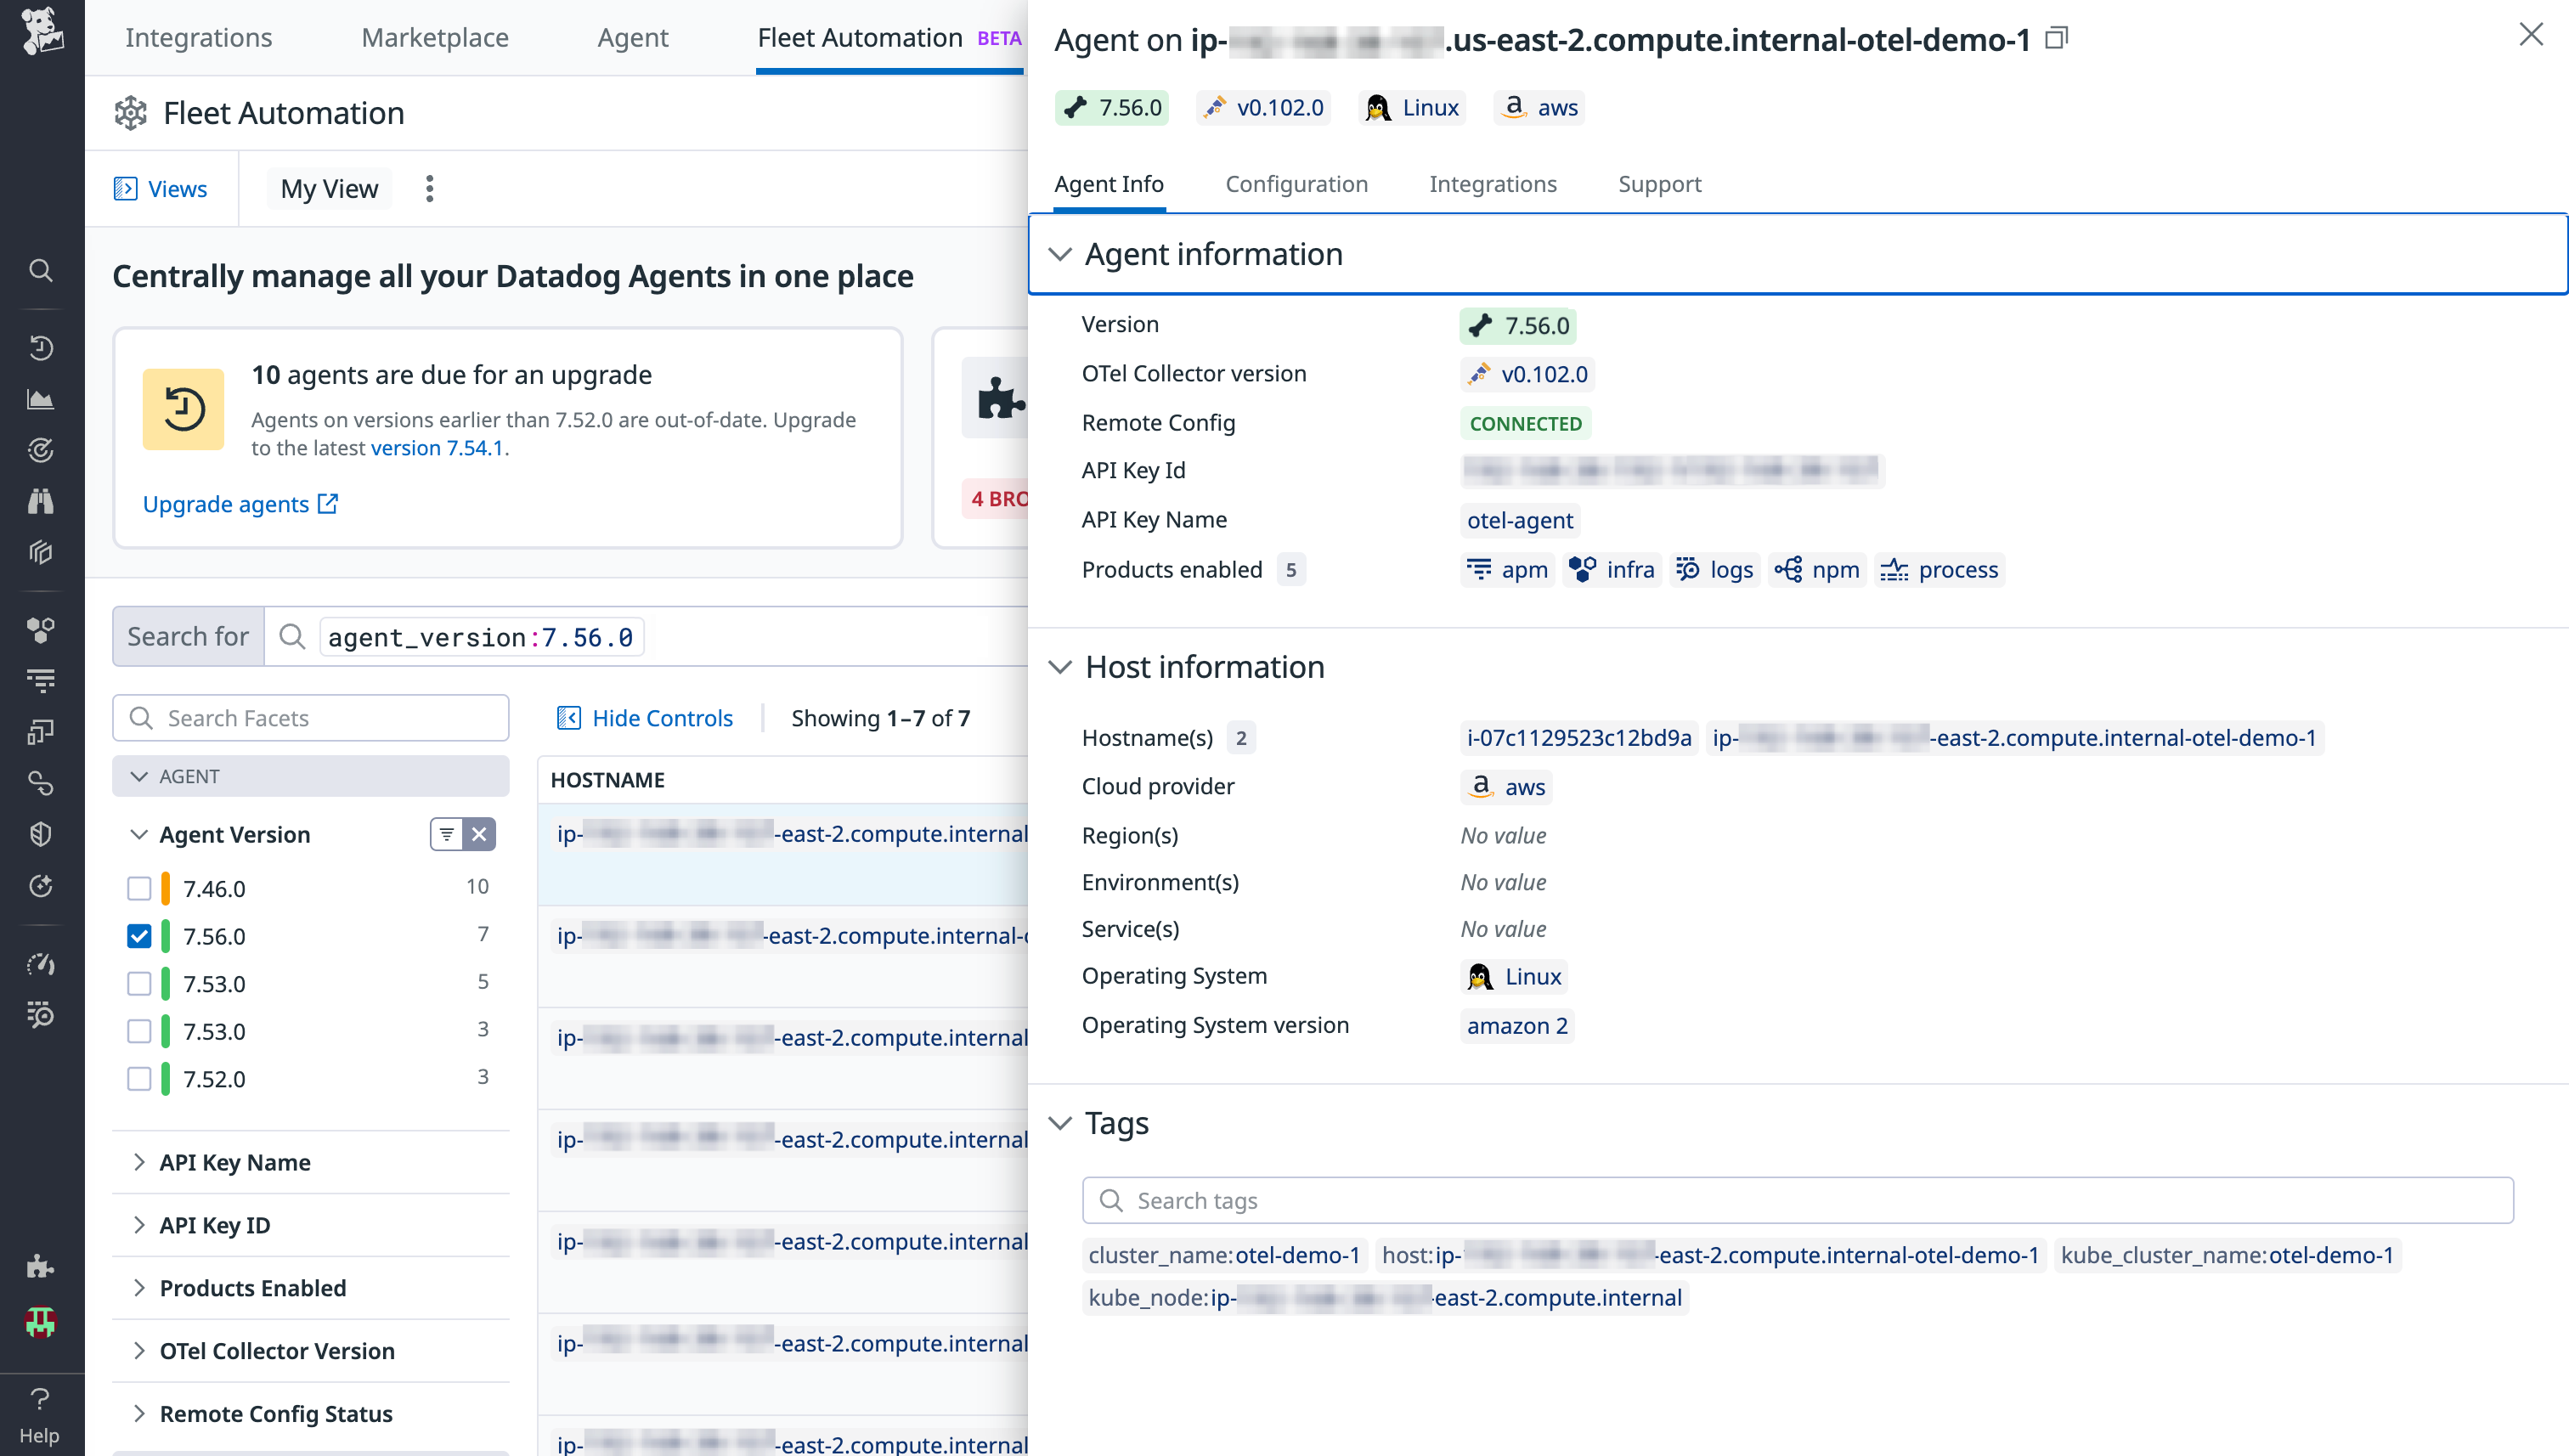Expand the Products Enabled facet
Viewport: 2569px width, 1456px height.
pyautogui.click(x=139, y=1288)
